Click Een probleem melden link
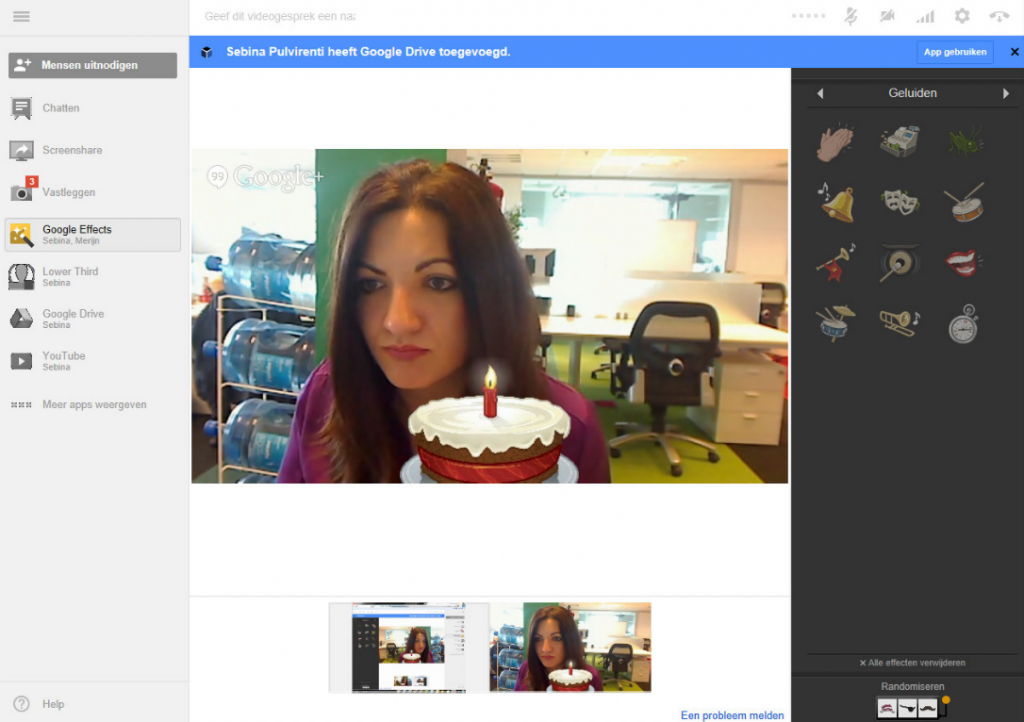1024x722 pixels. [x=732, y=715]
